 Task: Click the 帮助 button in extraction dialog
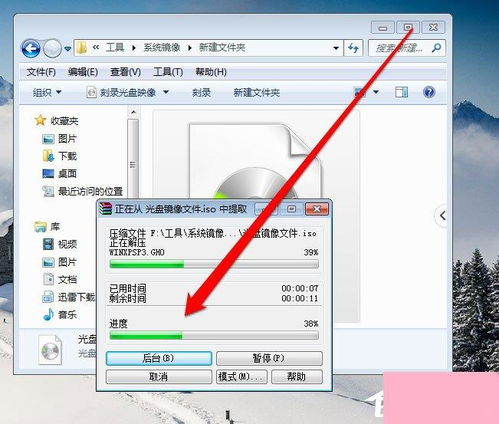point(297,377)
